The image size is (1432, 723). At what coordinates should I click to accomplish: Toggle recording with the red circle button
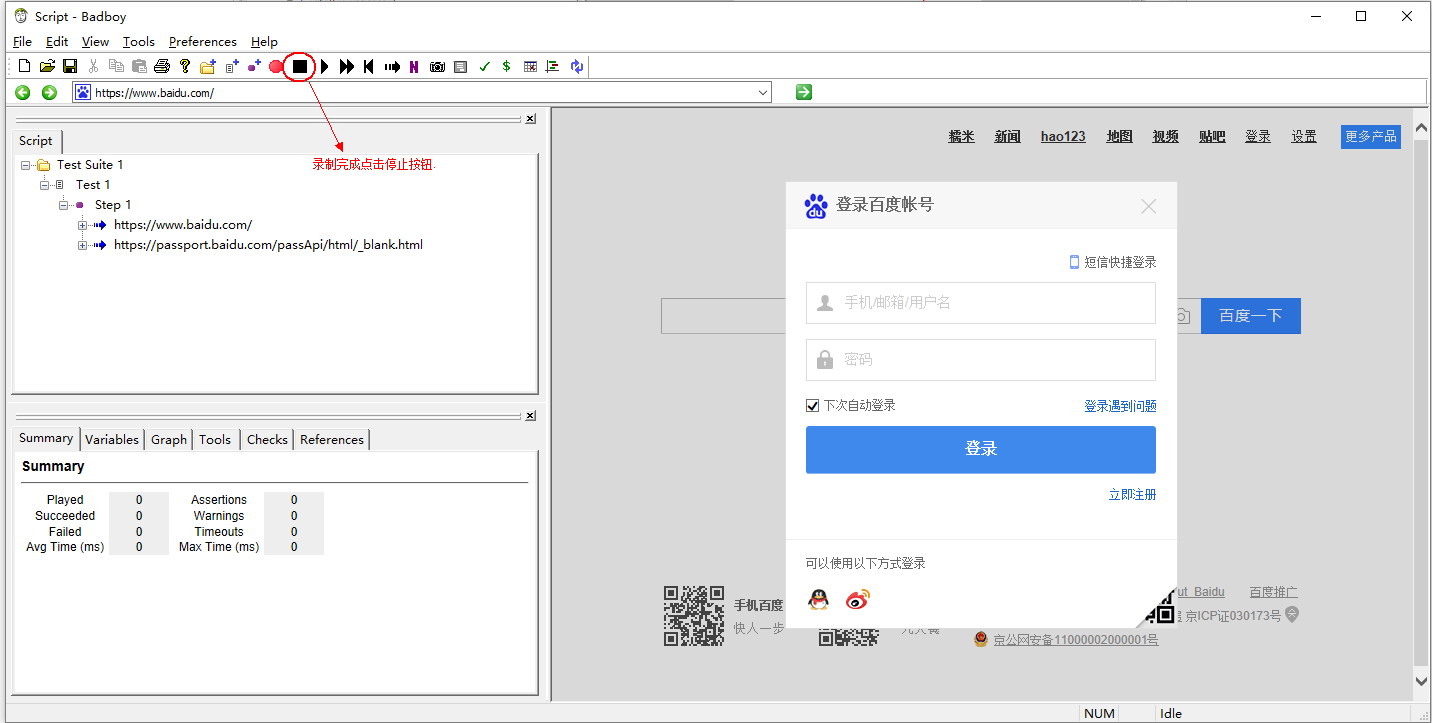[276, 66]
